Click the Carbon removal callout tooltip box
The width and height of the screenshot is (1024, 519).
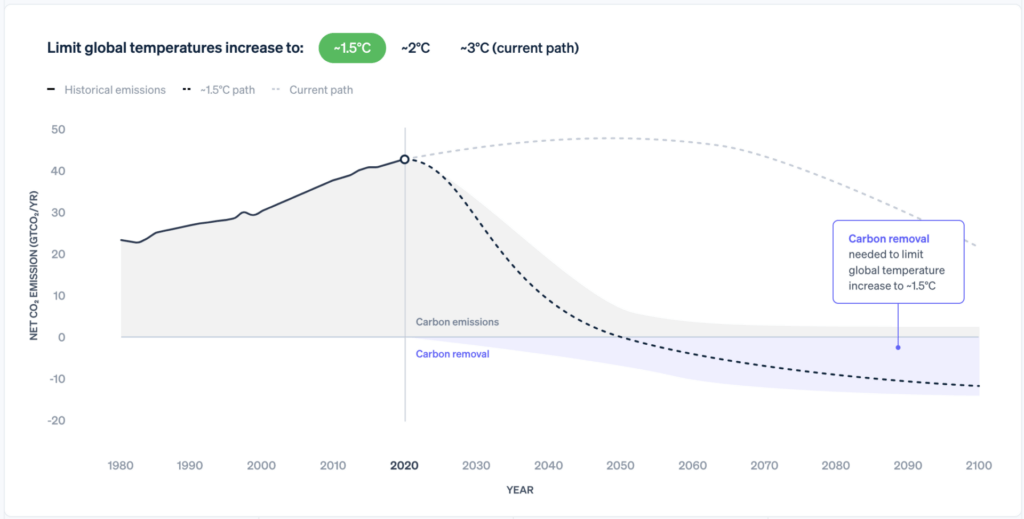click(897, 262)
